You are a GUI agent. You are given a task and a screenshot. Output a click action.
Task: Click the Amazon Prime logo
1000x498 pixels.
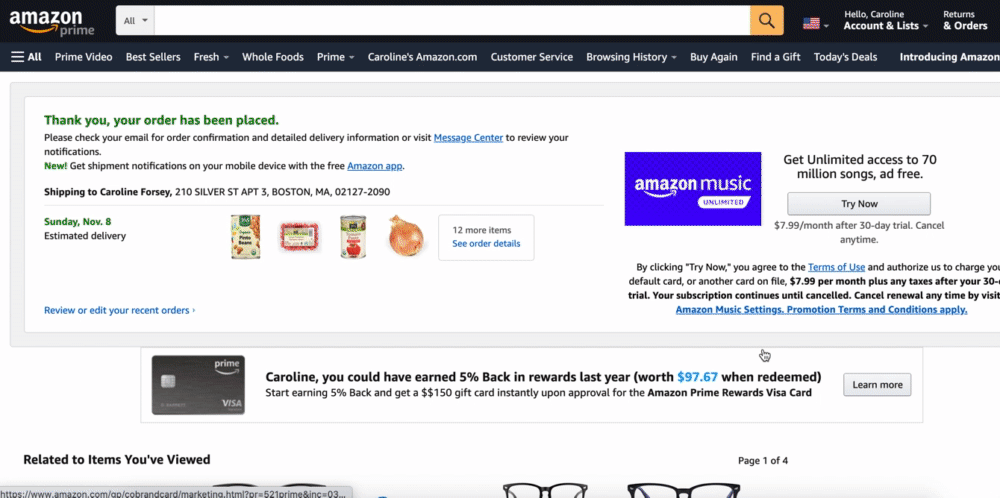52,22
